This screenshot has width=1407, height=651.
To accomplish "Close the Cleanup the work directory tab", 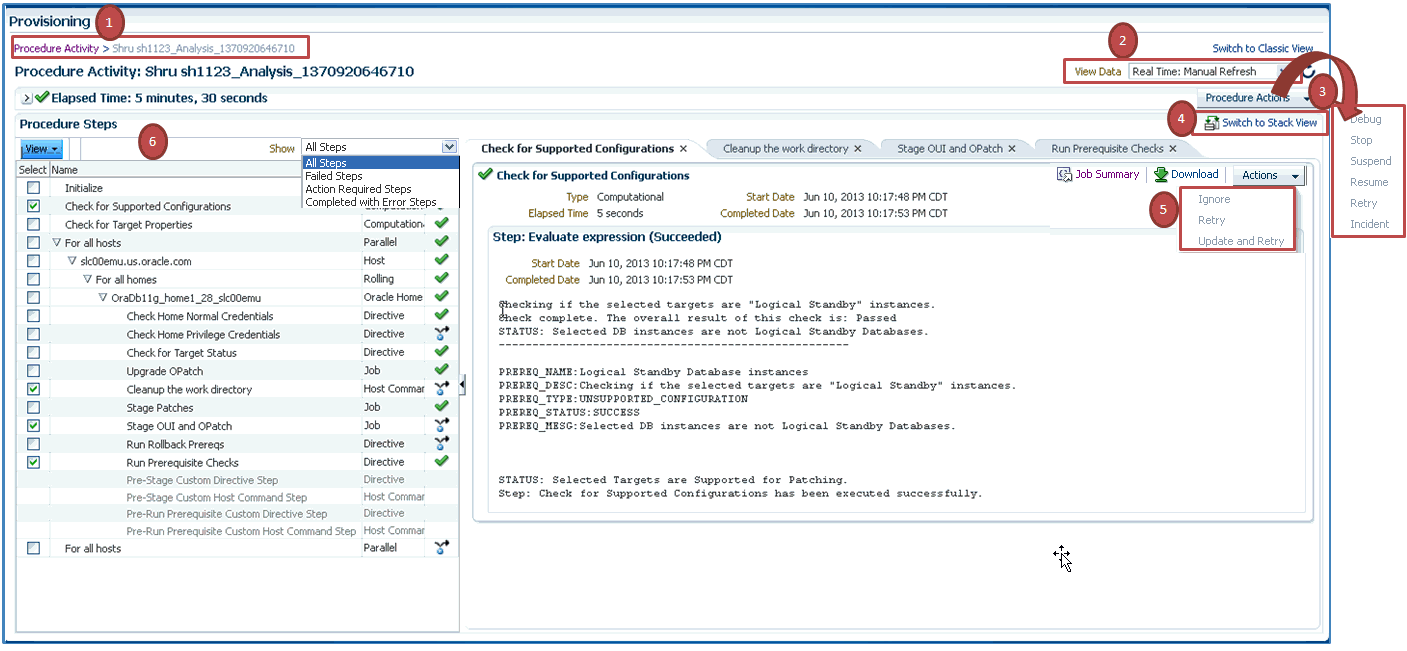I will [x=858, y=149].
